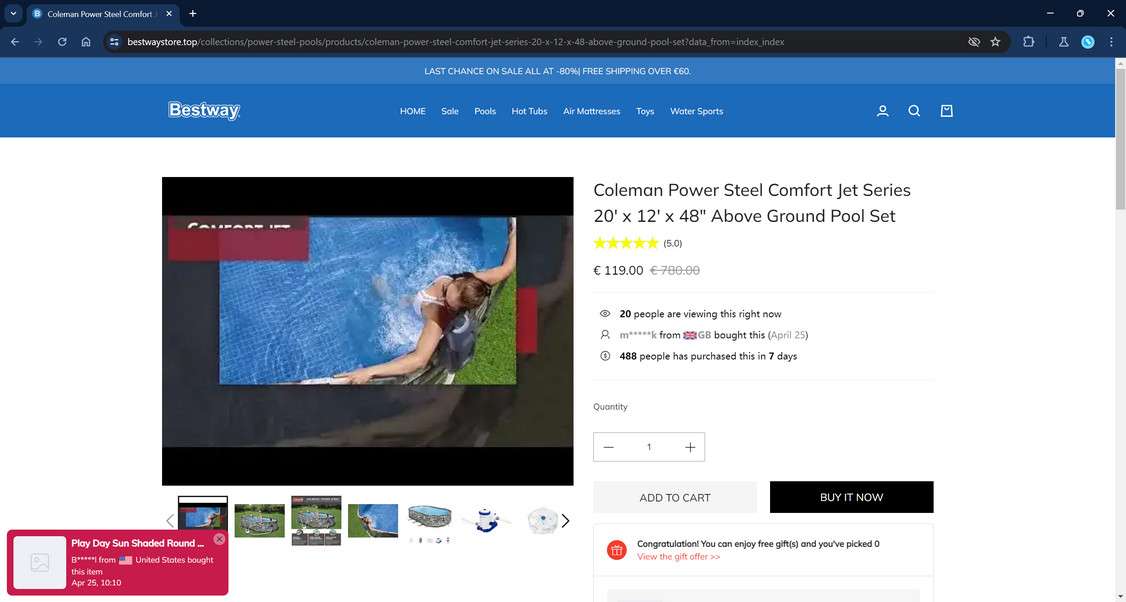Select the fourth pool corner thumbnail

[x=373, y=520]
